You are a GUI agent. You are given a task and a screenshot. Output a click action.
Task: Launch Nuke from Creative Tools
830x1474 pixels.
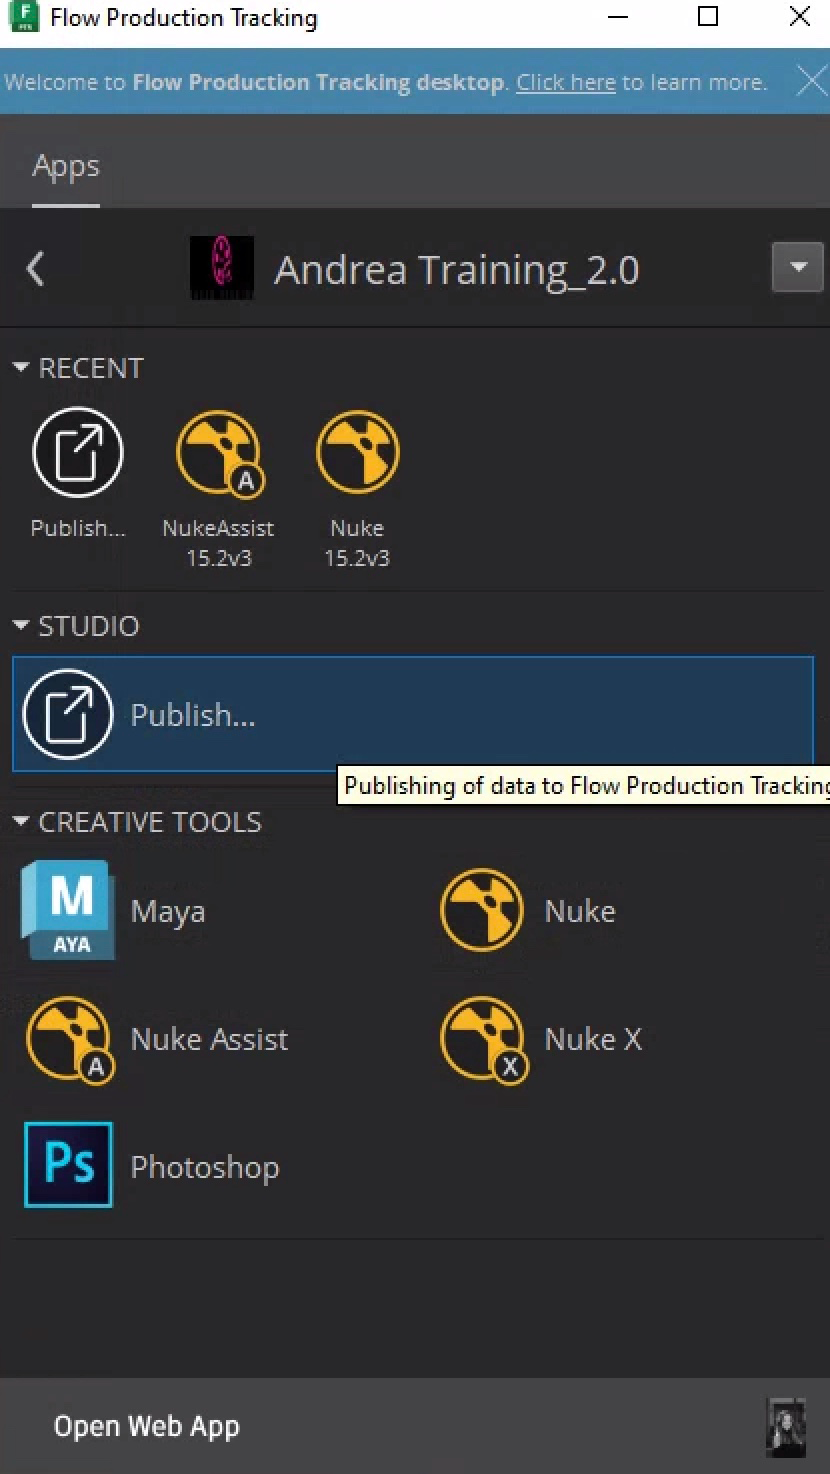pyautogui.click(x=482, y=911)
